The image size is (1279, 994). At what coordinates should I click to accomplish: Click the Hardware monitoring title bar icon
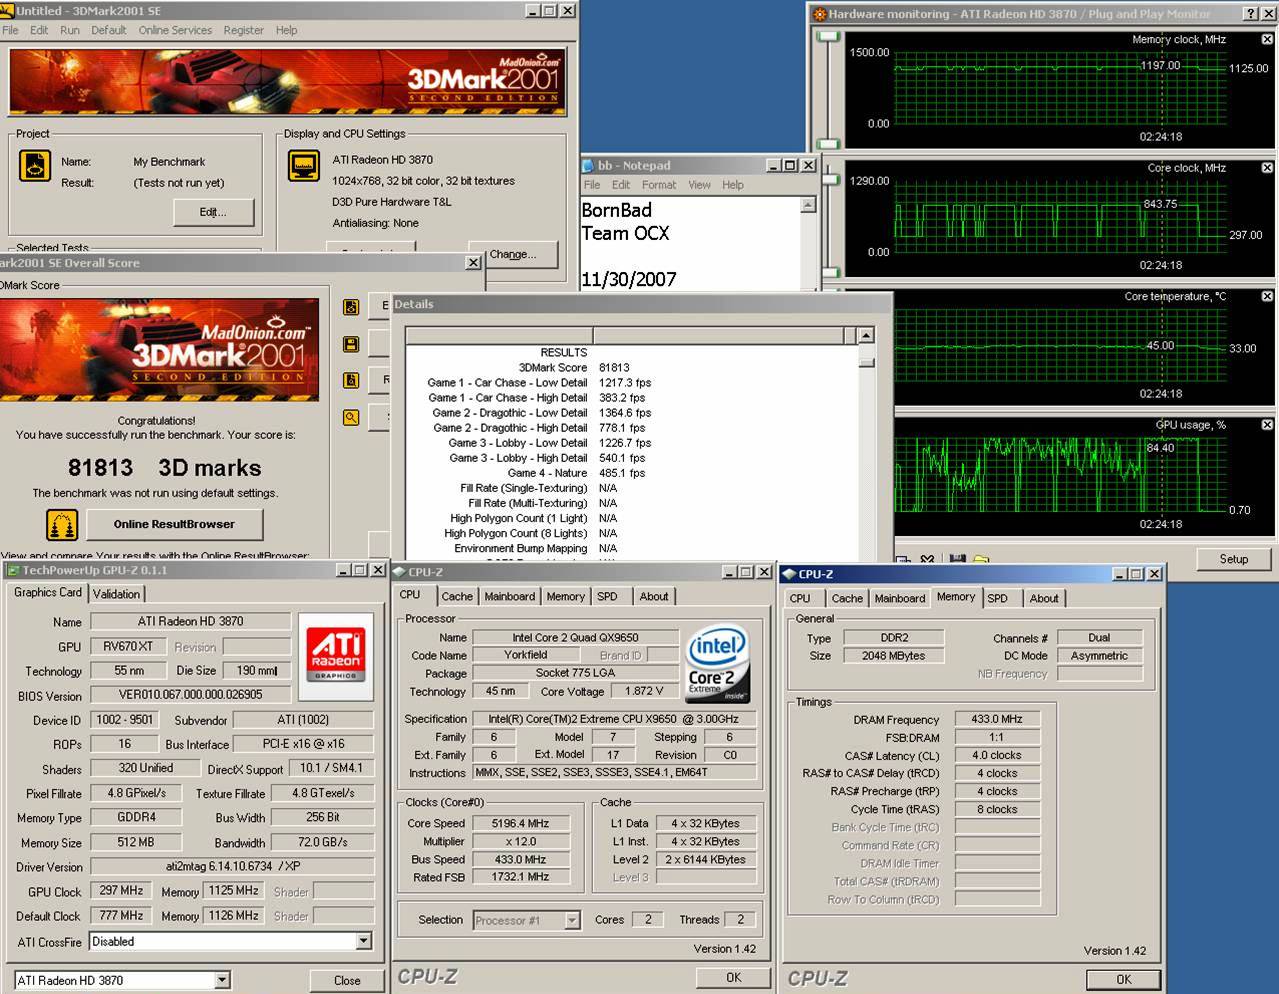(x=820, y=14)
